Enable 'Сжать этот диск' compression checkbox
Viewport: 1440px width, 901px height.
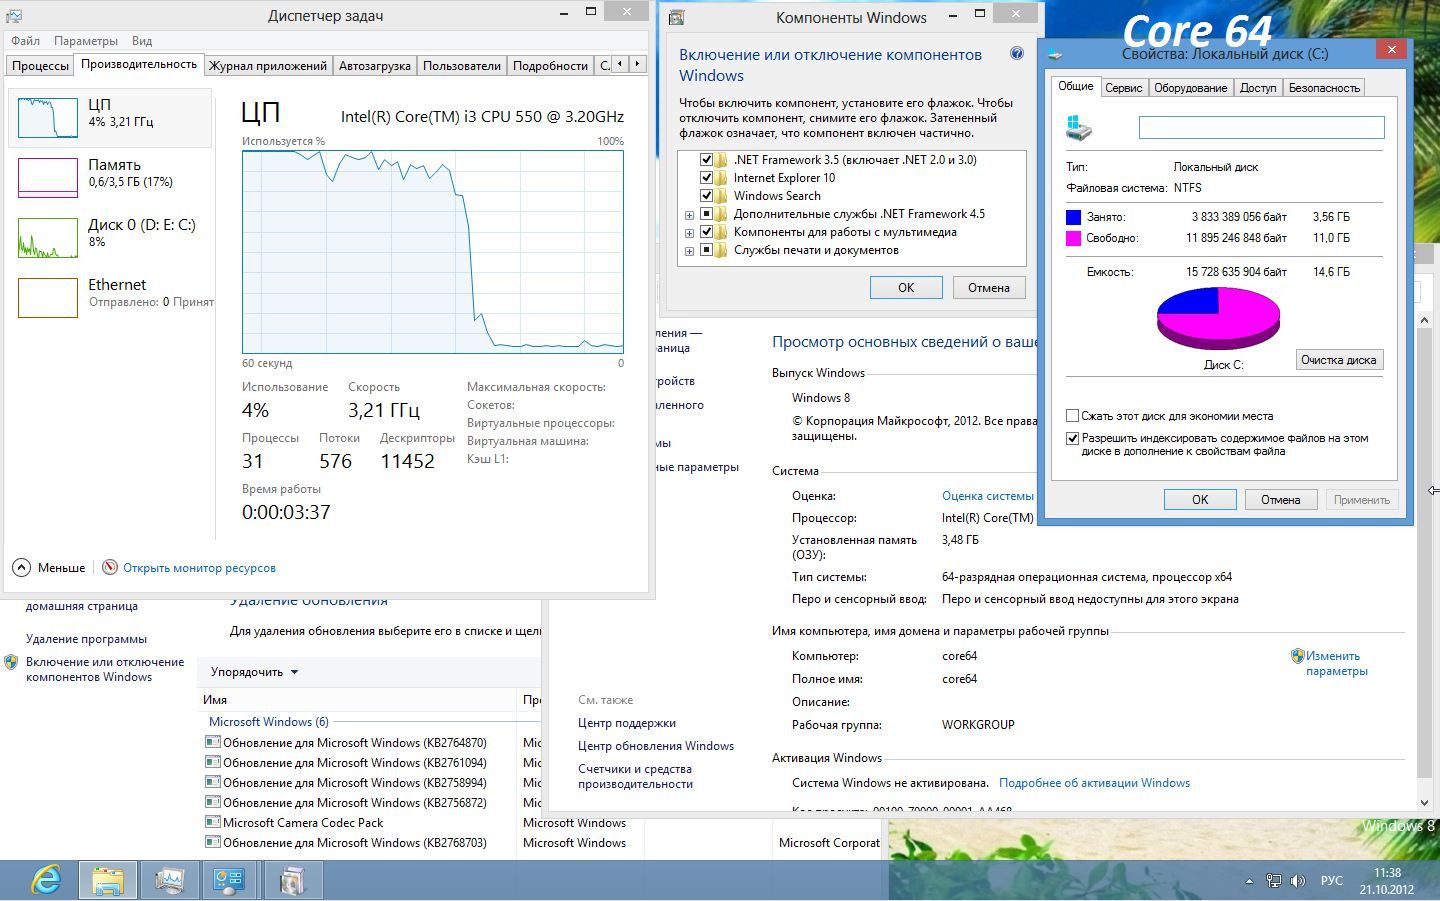1073,416
